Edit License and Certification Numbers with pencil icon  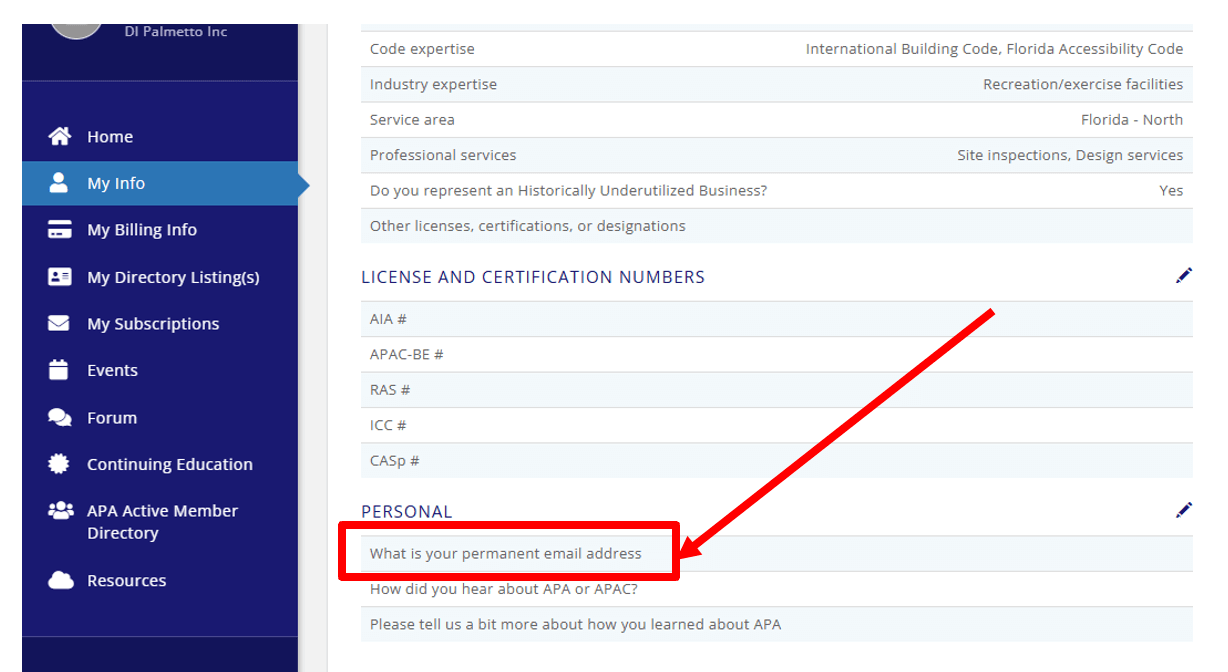click(1184, 275)
